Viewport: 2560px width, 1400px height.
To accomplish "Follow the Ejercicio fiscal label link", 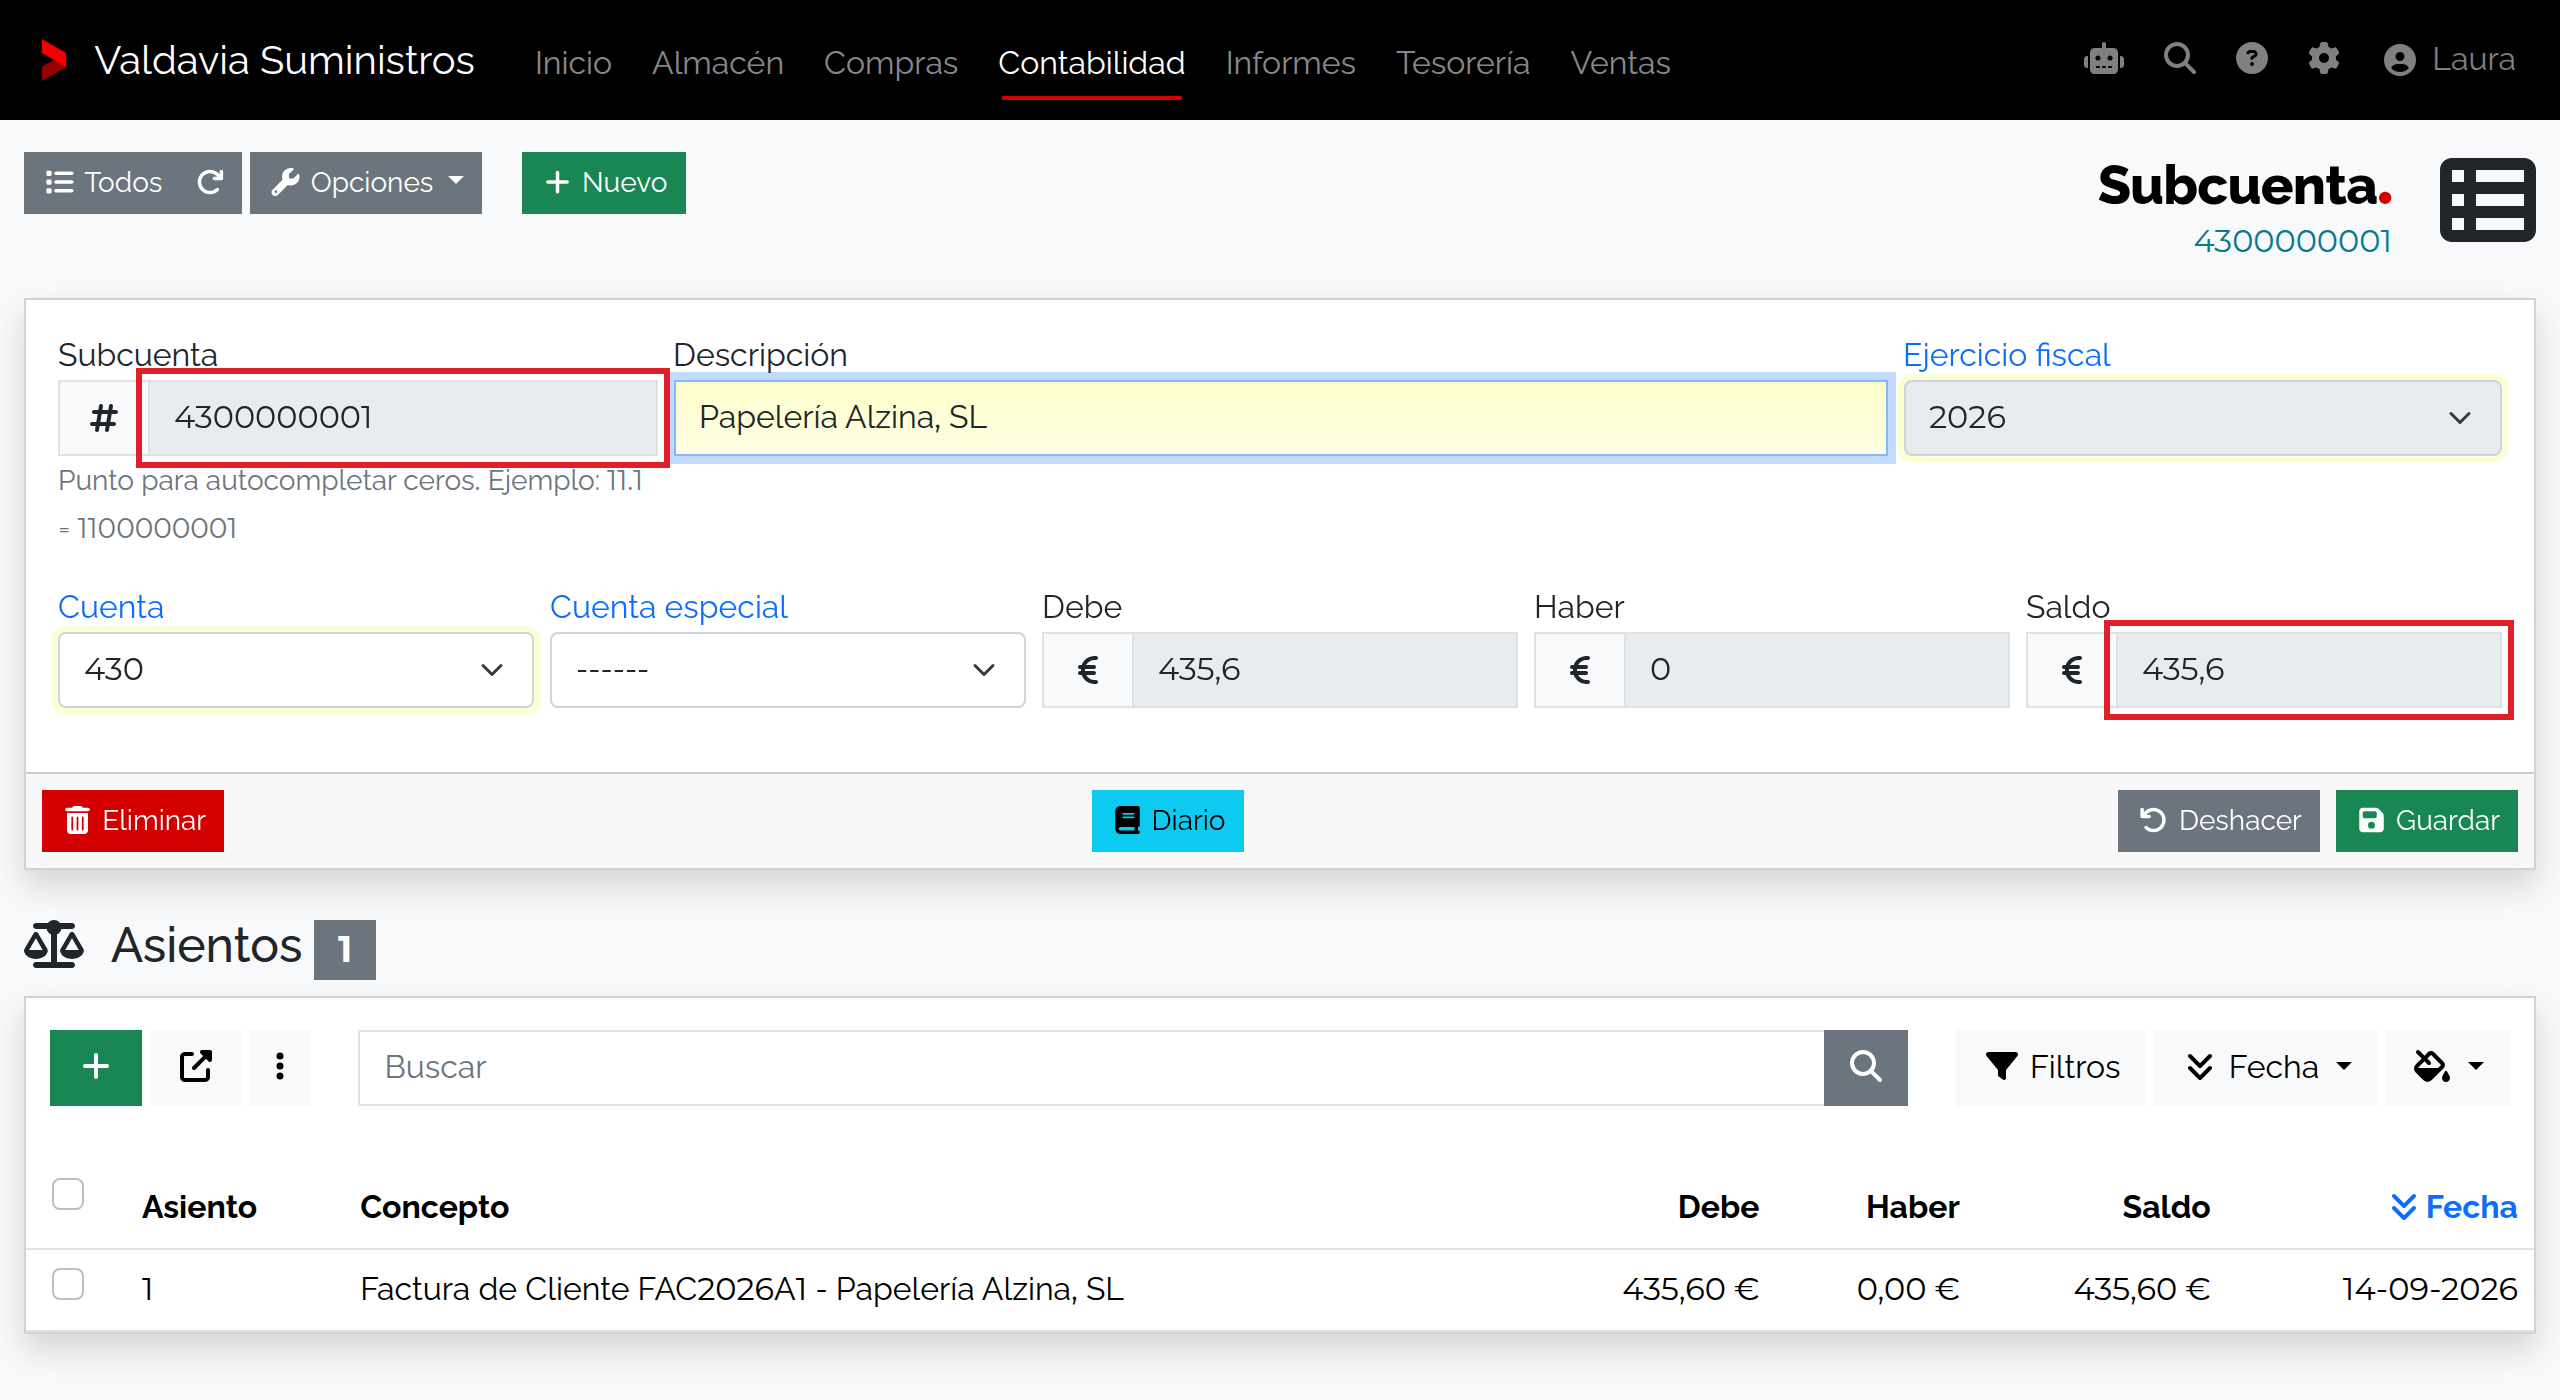I will [x=2006, y=355].
